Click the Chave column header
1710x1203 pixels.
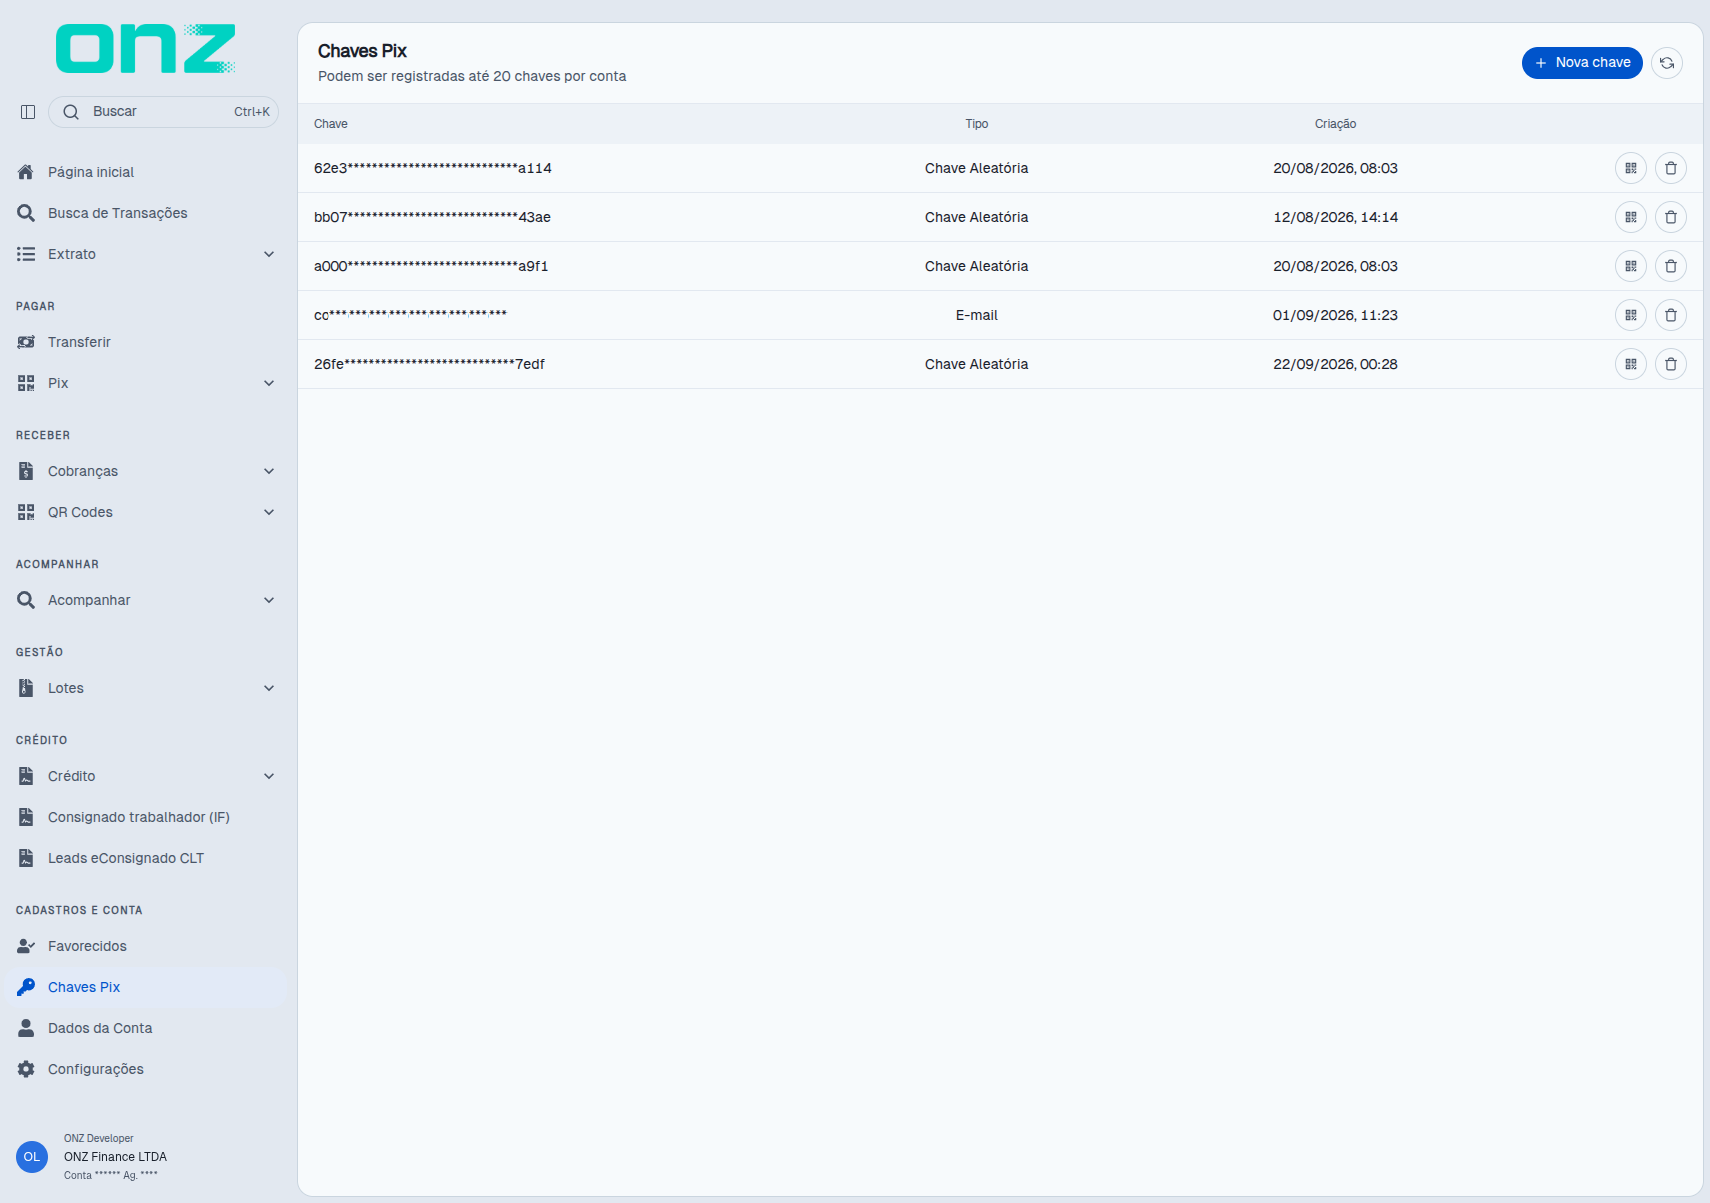pyautogui.click(x=331, y=124)
